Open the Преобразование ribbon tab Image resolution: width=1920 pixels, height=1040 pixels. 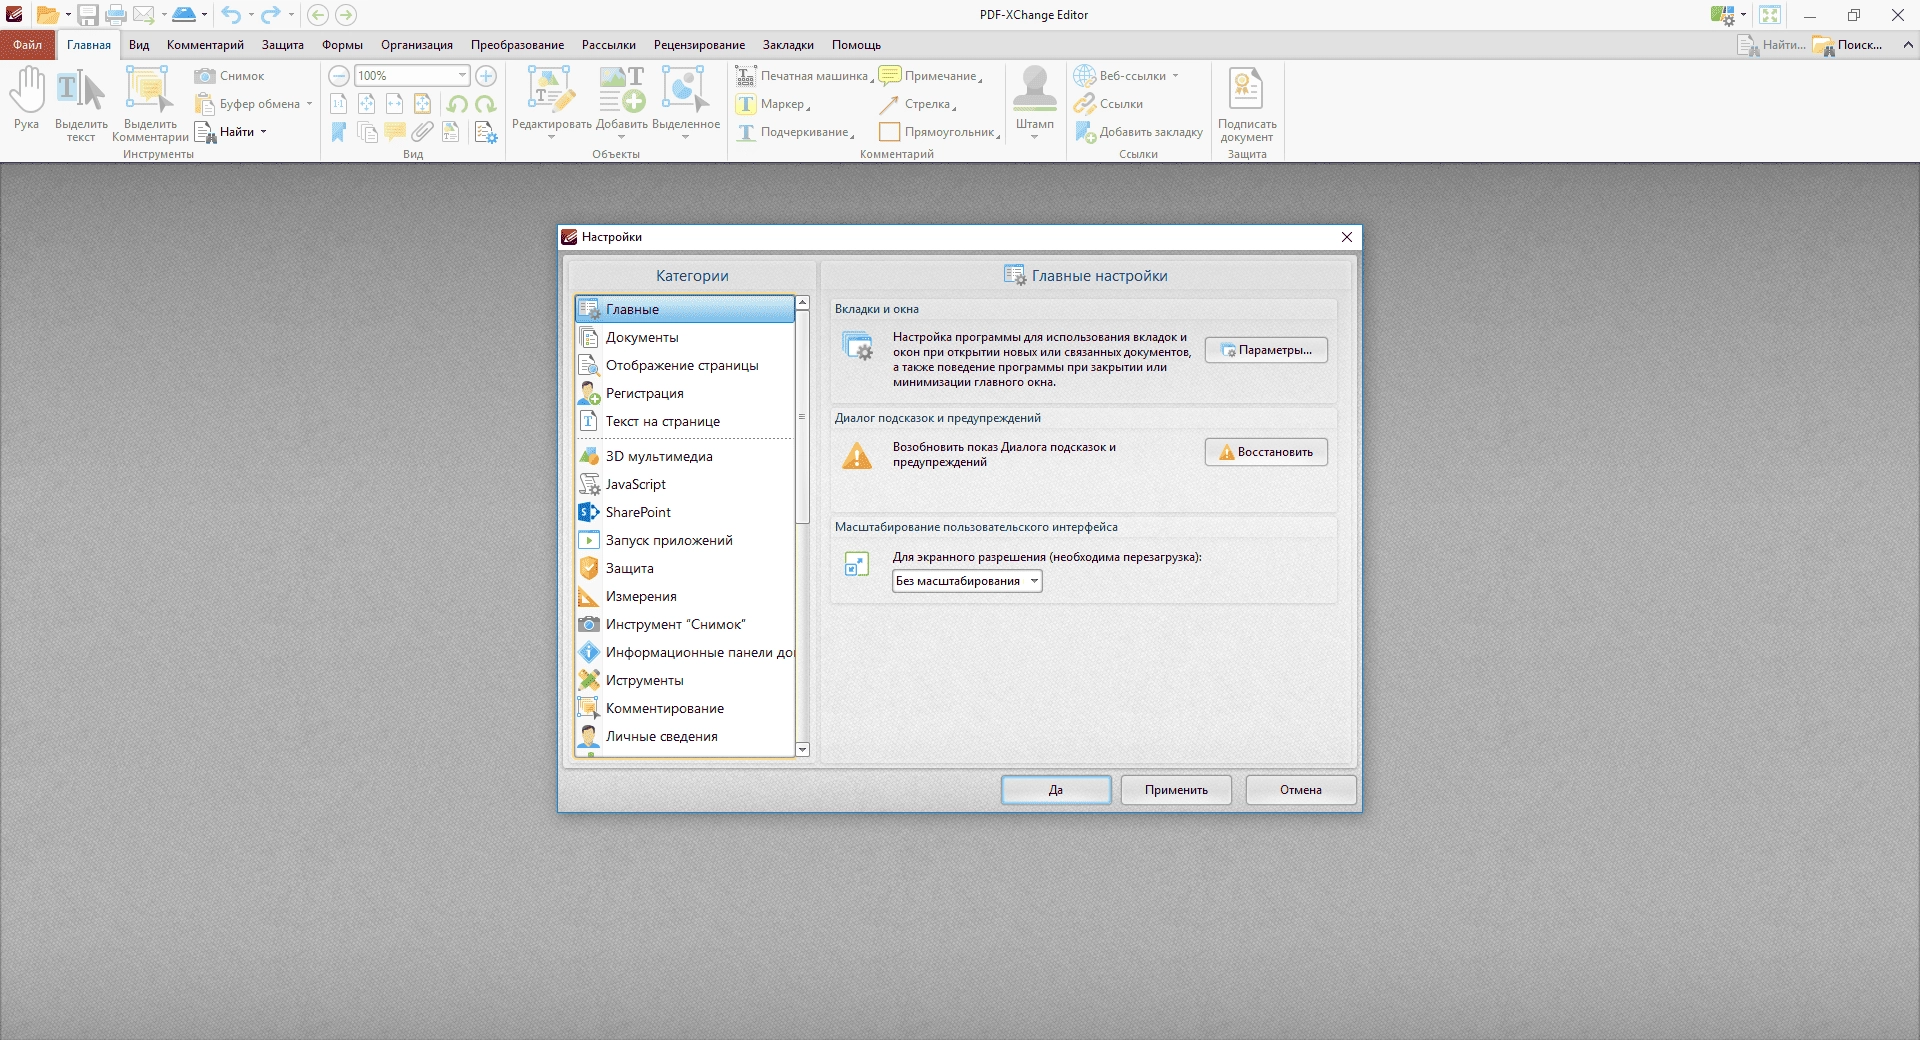(x=517, y=45)
